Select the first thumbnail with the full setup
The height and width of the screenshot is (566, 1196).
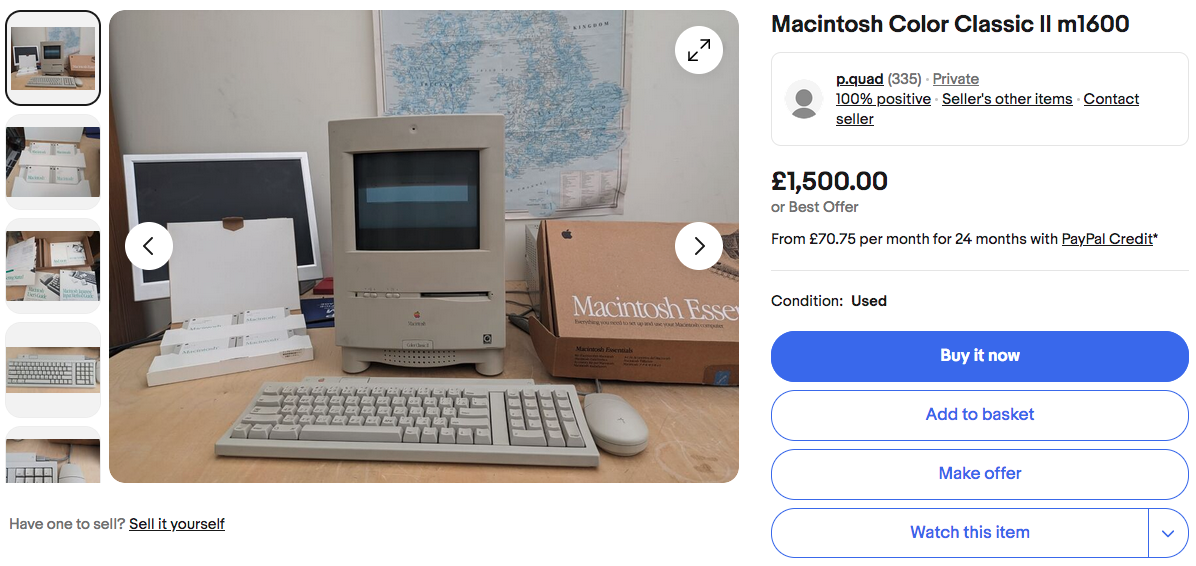[53, 58]
